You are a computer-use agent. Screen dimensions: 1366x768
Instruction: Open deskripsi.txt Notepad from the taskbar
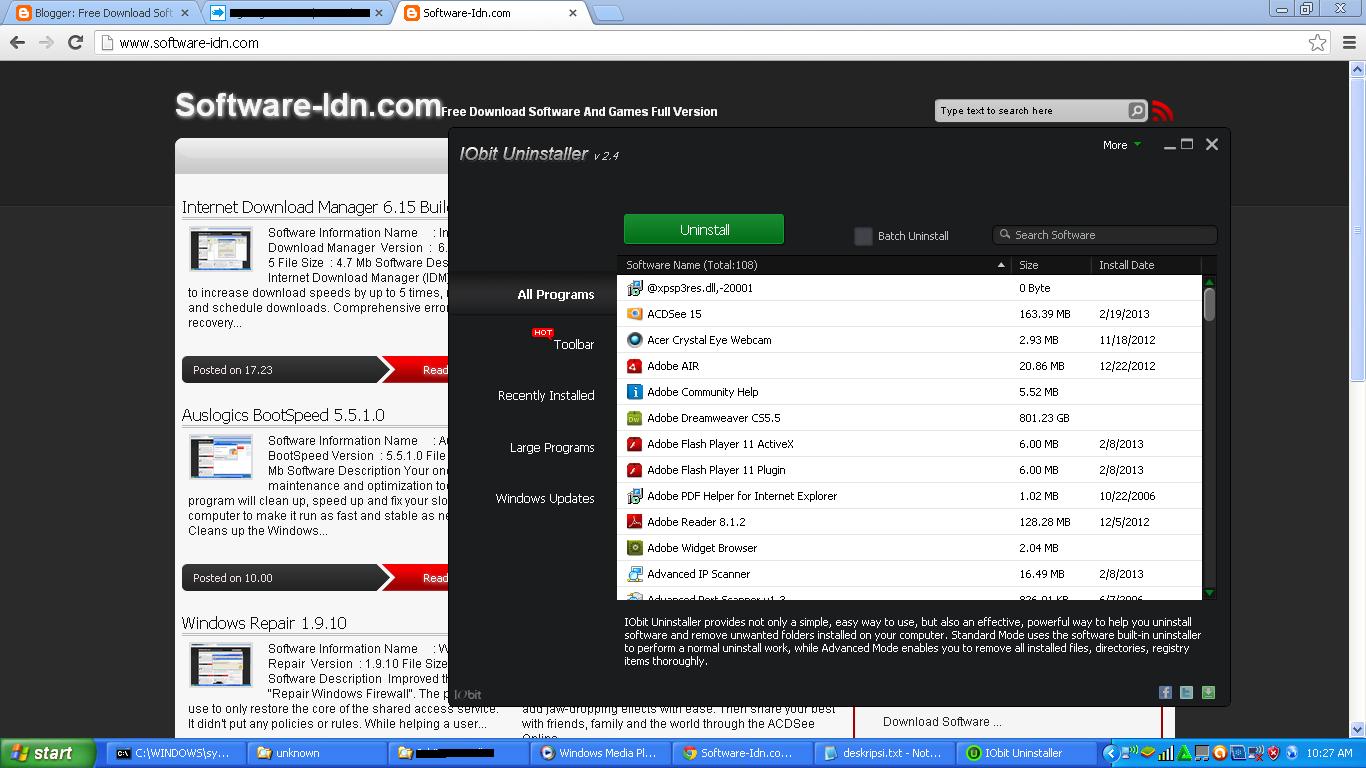[x=884, y=753]
